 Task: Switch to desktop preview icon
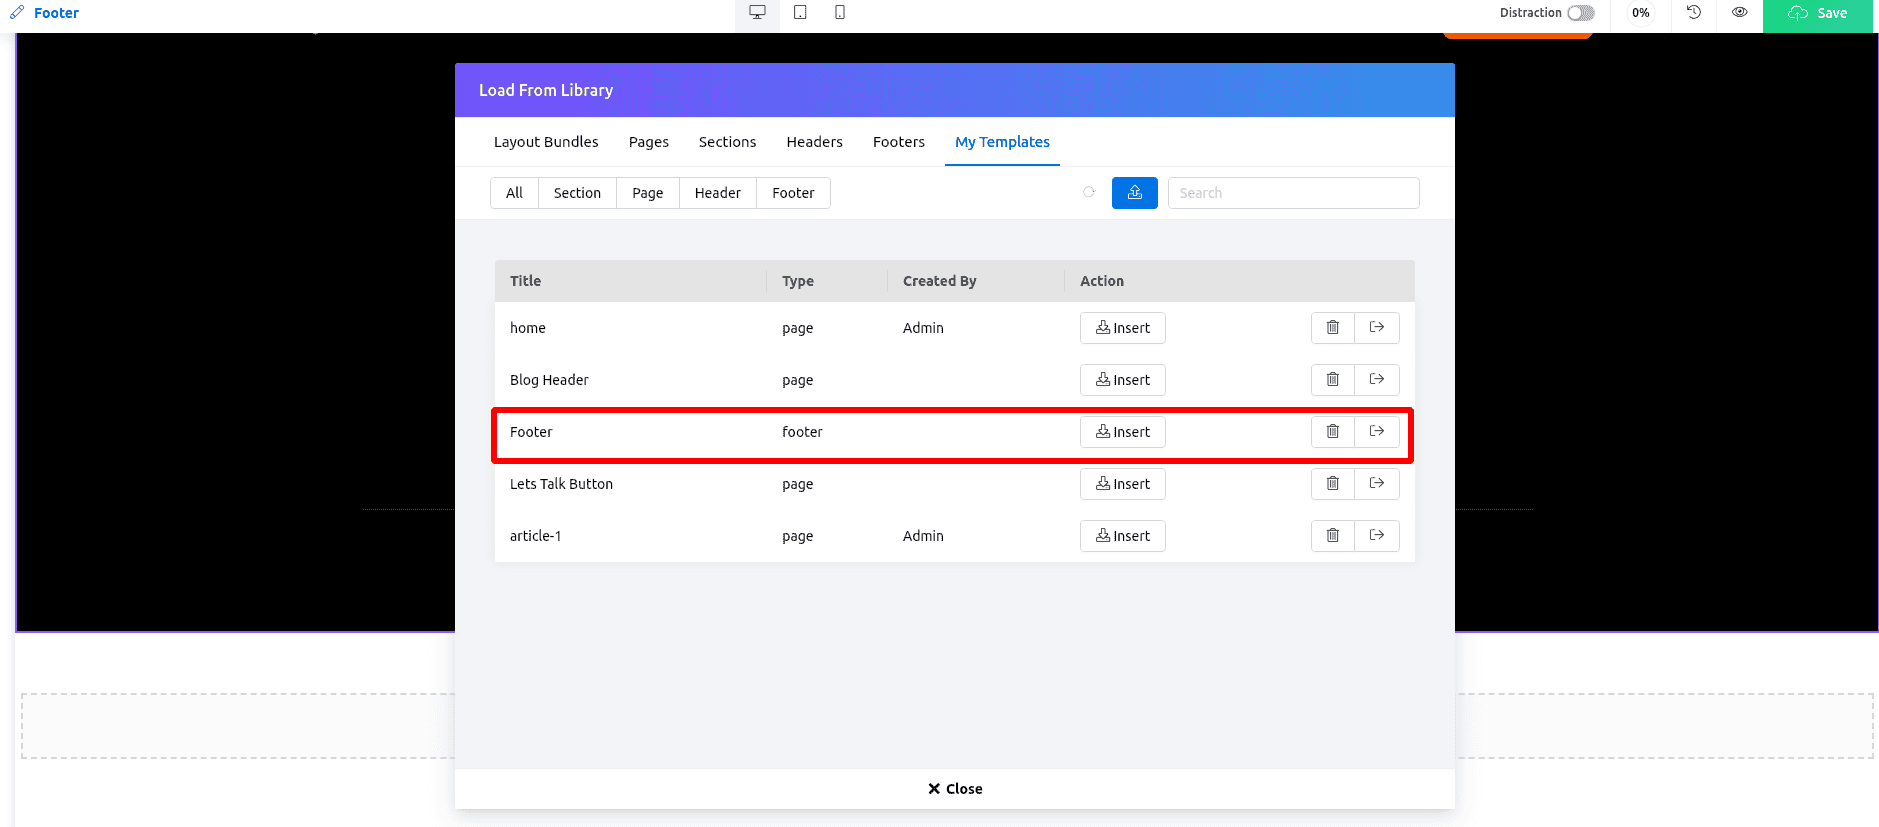(x=757, y=13)
